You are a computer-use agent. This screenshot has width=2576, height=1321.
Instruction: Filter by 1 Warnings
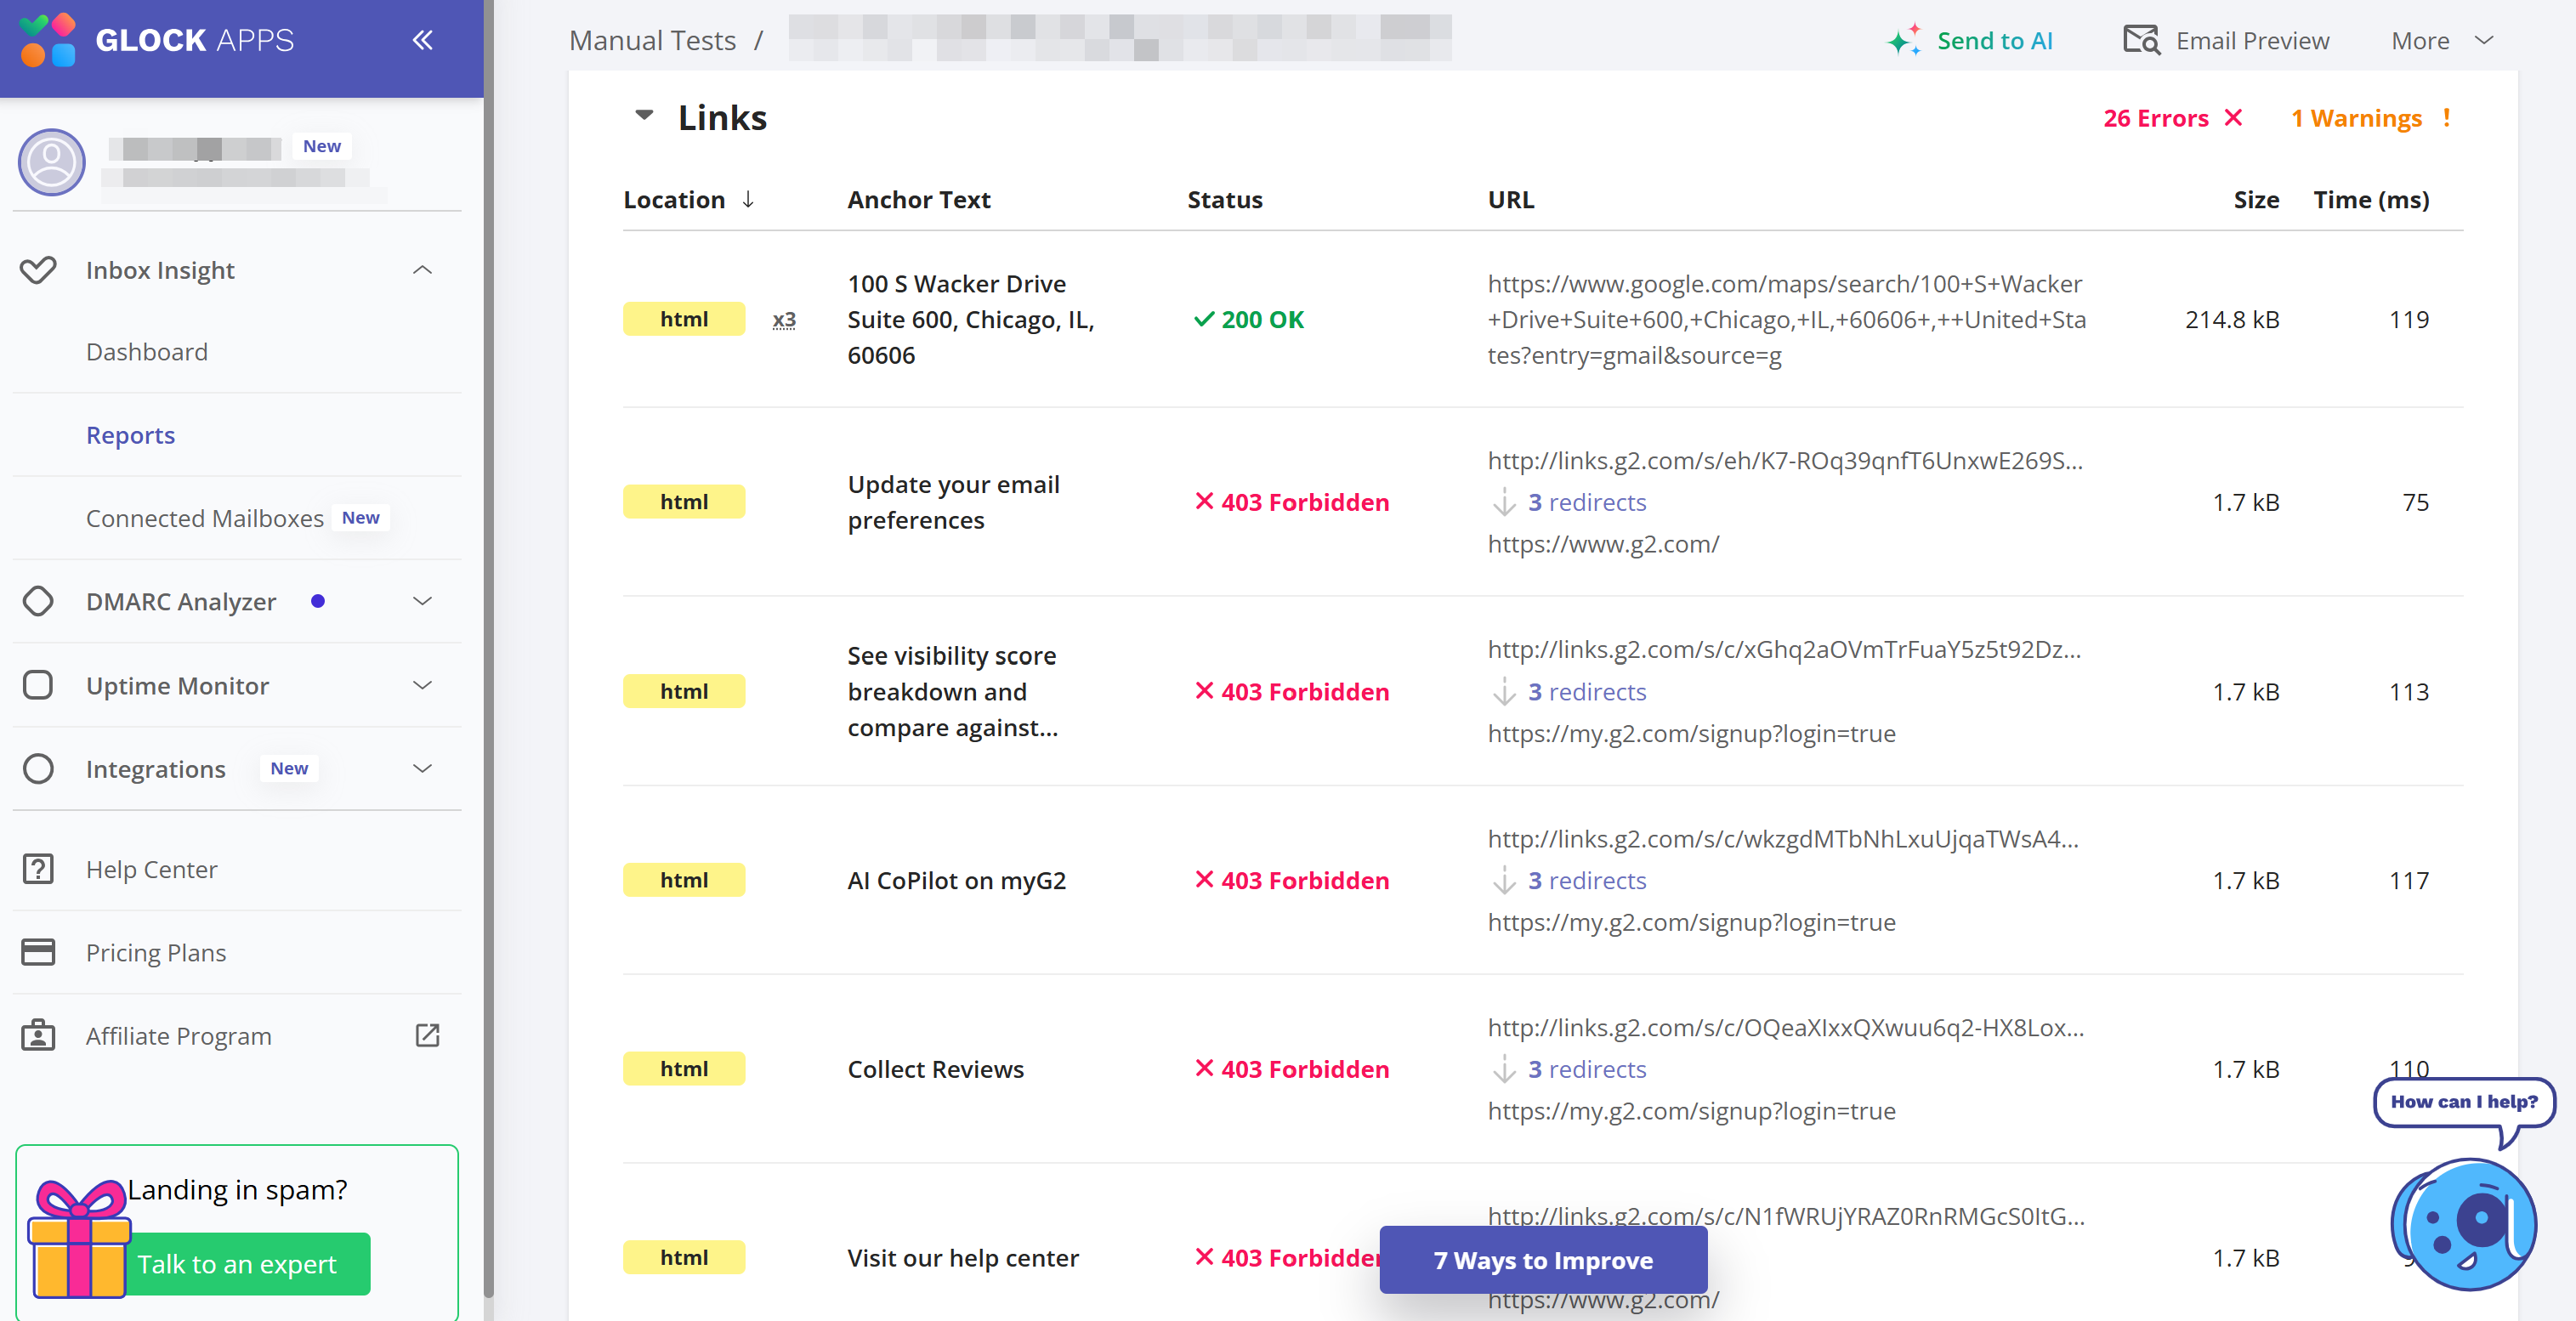click(2370, 118)
